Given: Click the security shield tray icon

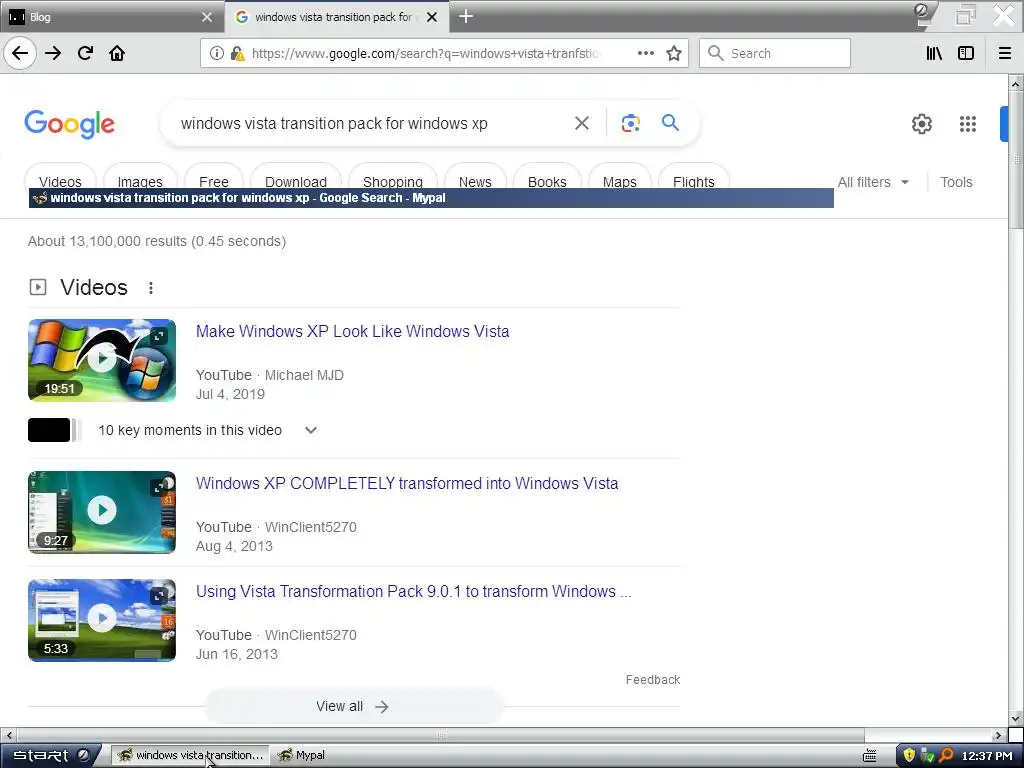Looking at the screenshot, I should [x=909, y=756].
